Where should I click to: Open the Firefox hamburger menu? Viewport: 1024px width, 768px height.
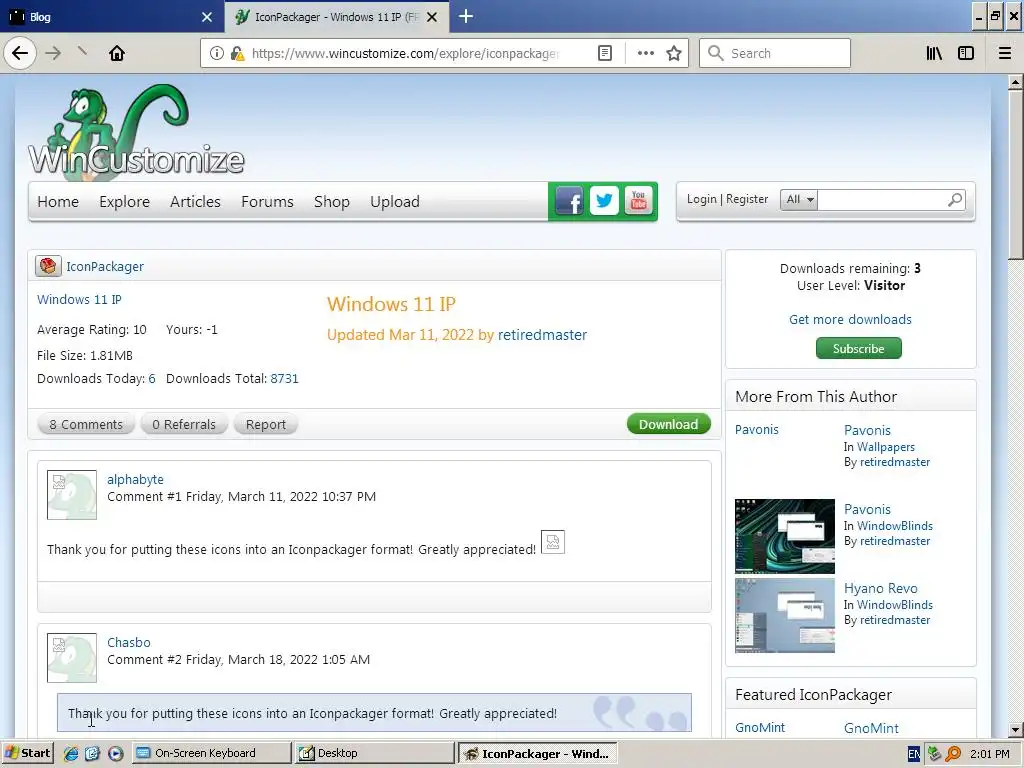tap(1005, 54)
